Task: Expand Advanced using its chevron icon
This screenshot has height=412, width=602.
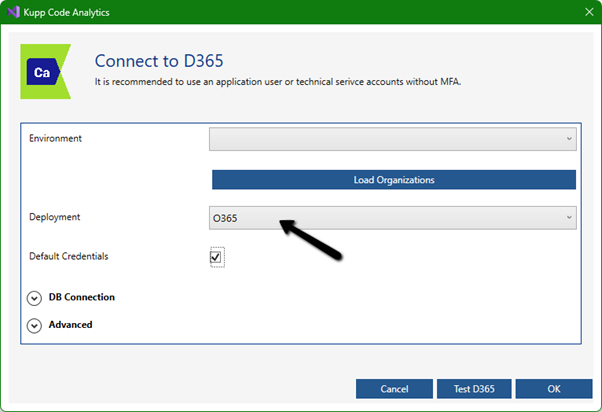Action: click(35, 325)
